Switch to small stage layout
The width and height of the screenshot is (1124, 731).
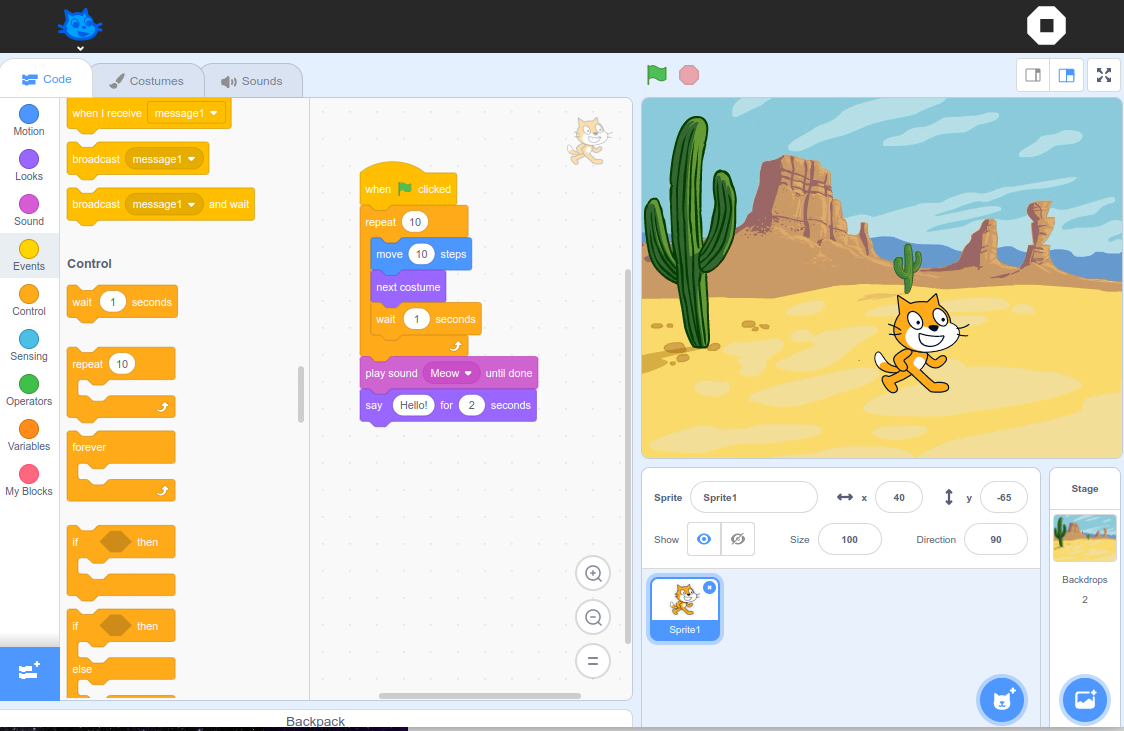pos(1033,75)
